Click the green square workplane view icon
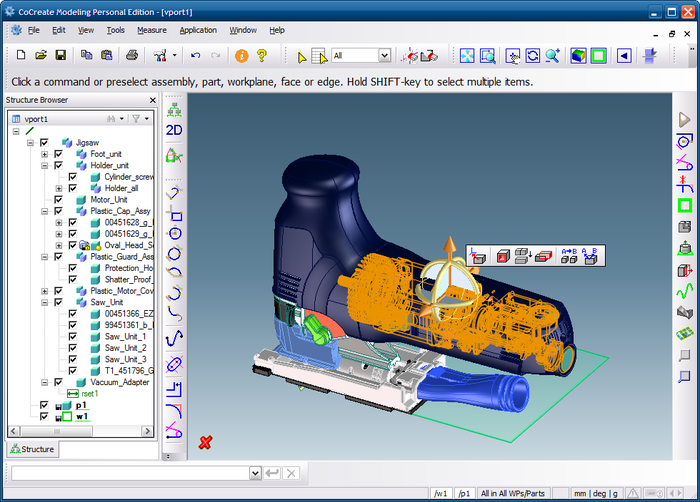Image resolution: width=700 pixels, height=502 pixels. (x=598, y=56)
